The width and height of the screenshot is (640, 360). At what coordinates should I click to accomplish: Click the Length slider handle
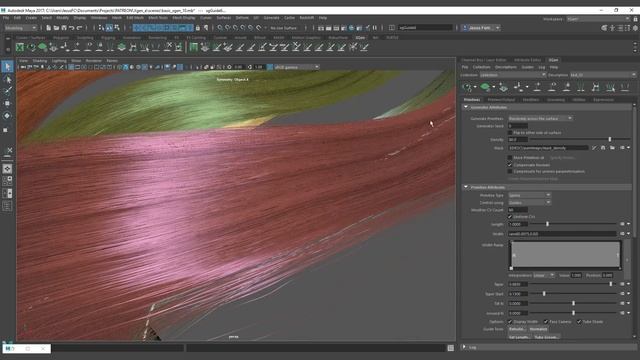point(547,224)
